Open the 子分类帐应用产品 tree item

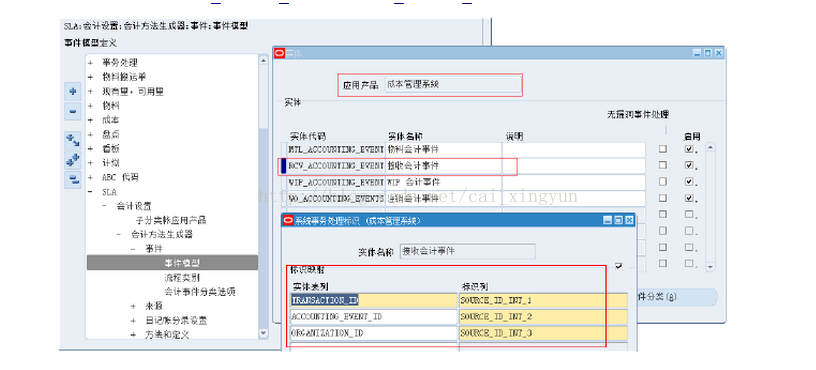[171, 220]
